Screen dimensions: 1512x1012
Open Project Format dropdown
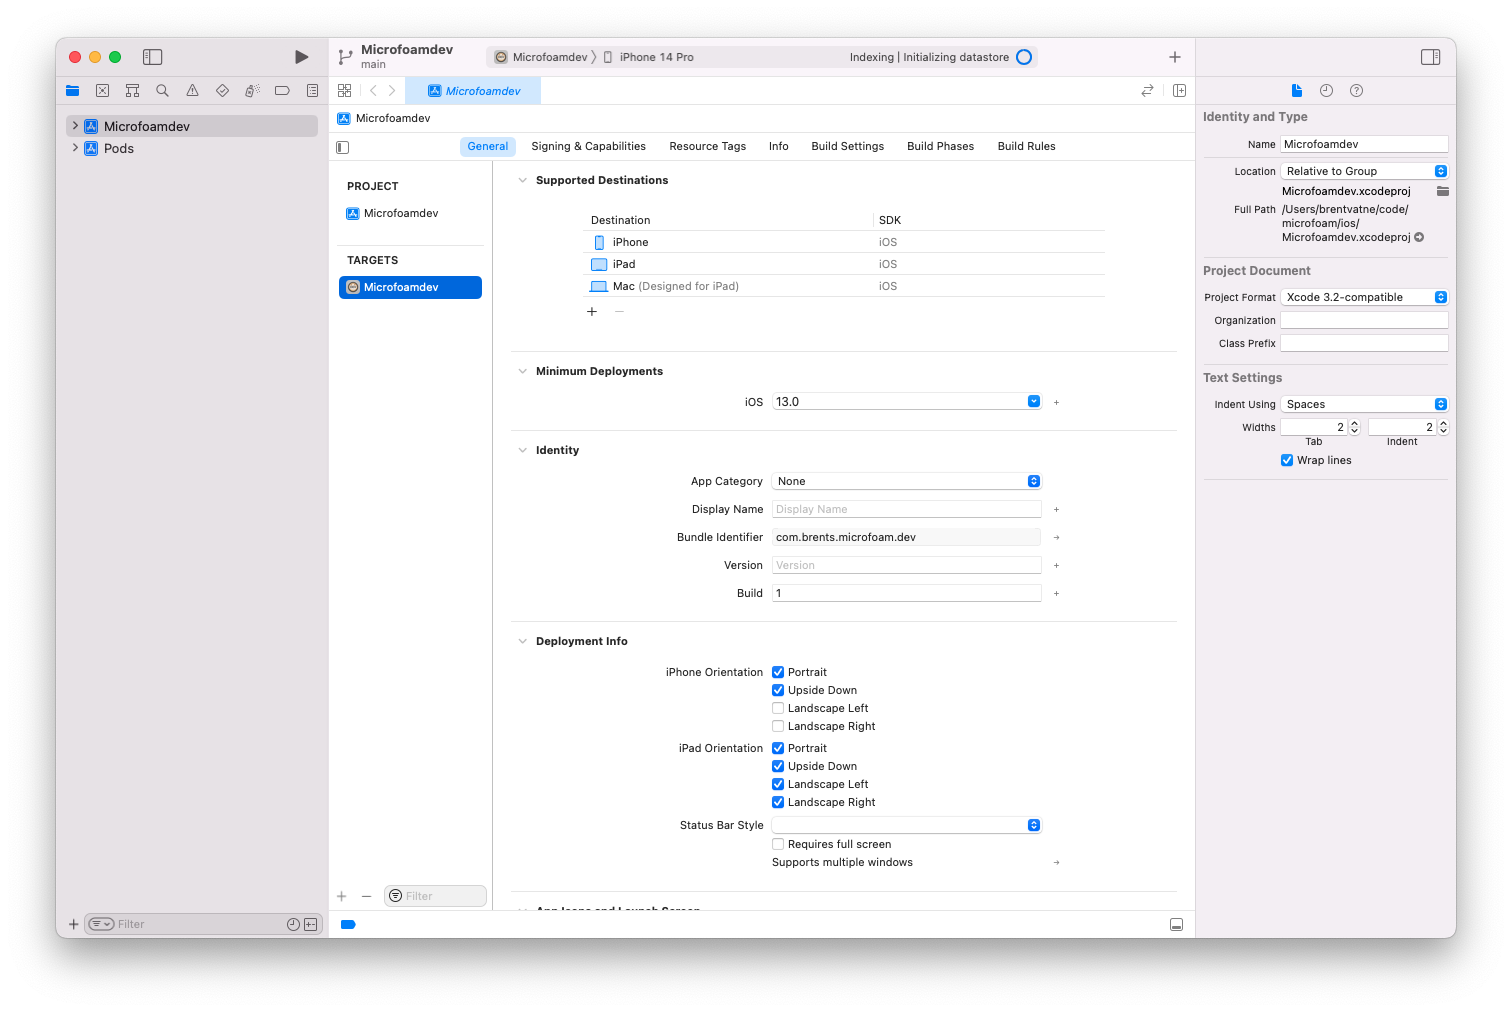pos(1364,297)
